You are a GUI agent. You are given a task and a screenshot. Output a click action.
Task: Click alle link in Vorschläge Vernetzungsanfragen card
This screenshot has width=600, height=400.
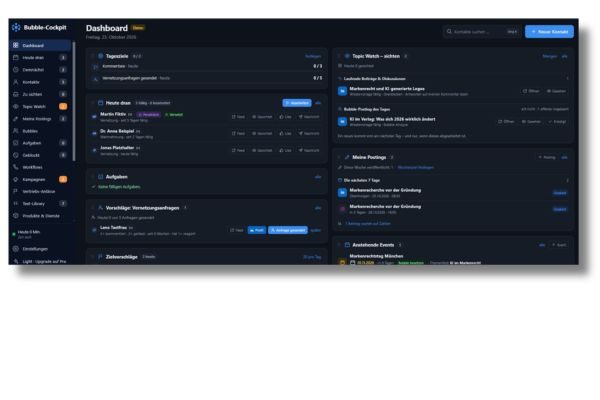click(318, 208)
